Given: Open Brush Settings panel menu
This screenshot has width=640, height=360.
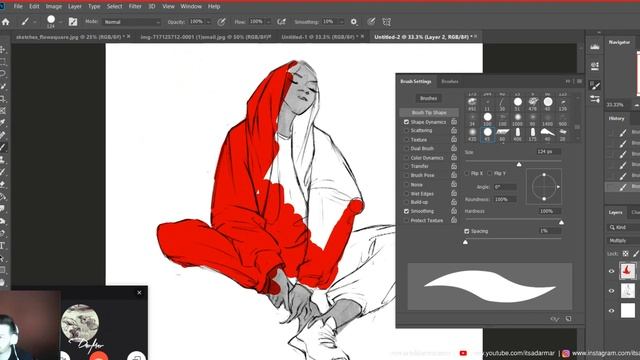Looking at the screenshot, I should coord(579,81).
